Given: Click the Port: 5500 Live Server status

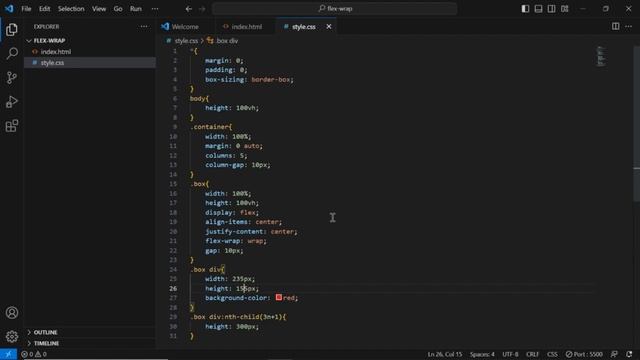Looking at the screenshot, I should (x=584, y=354).
